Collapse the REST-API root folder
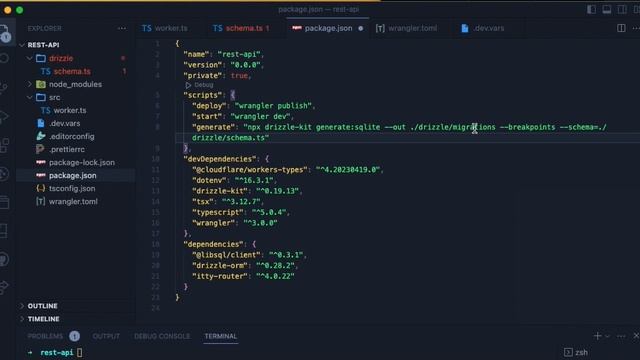This screenshot has width=640, height=360. coord(43,45)
